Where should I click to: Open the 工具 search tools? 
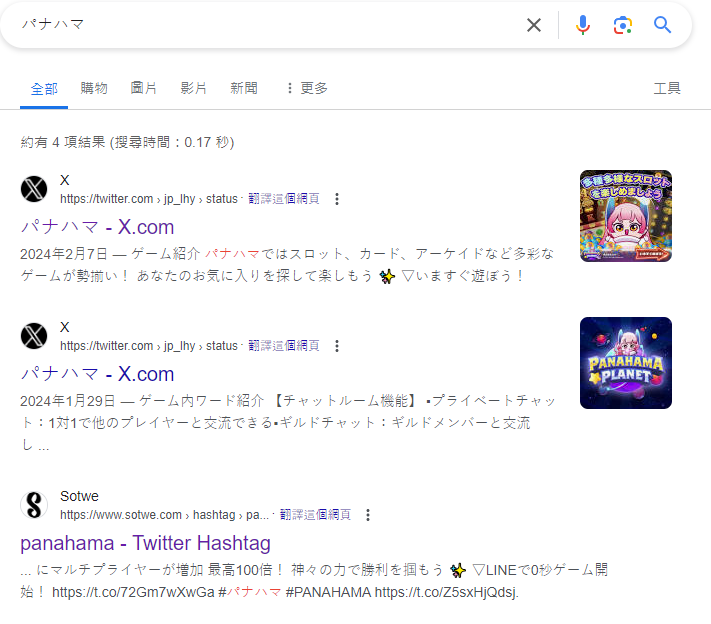pyautogui.click(x=667, y=88)
